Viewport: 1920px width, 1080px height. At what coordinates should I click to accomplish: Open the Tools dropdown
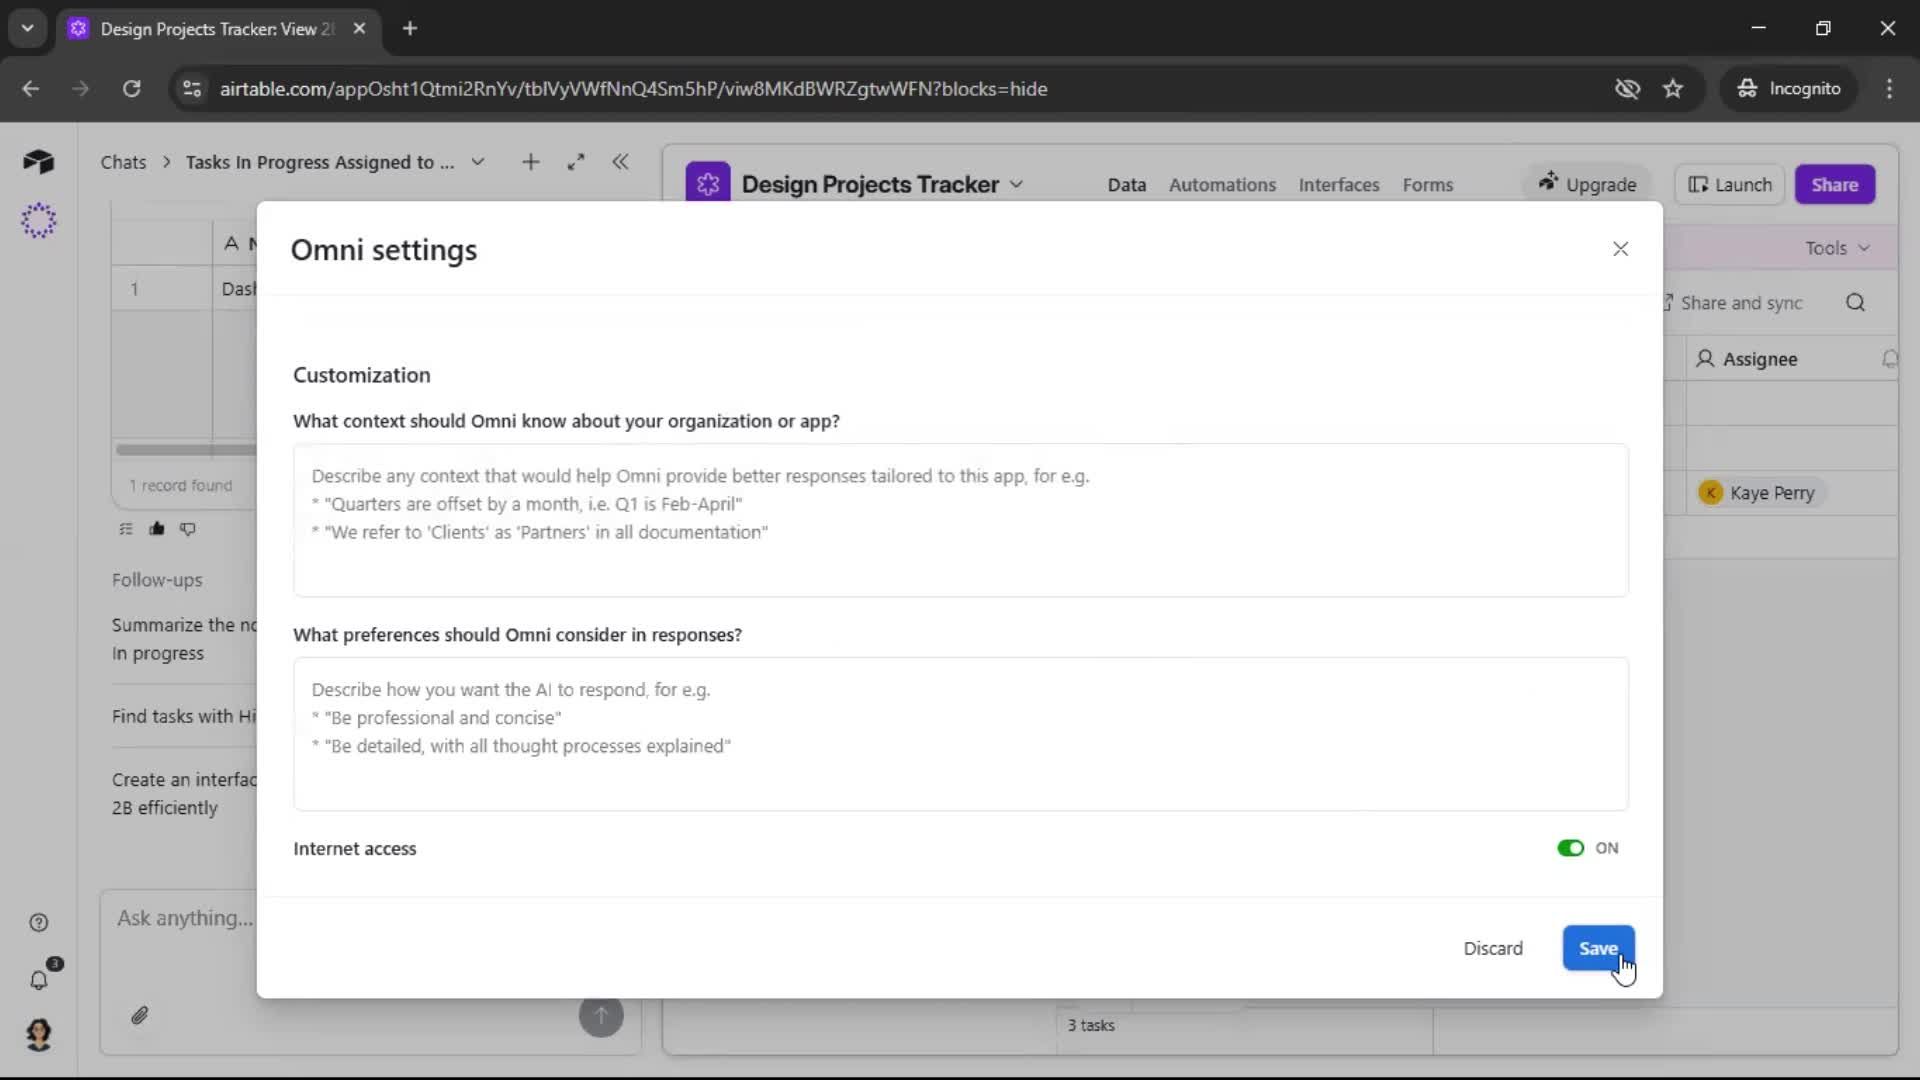pyautogui.click(x=1837, y=248)
